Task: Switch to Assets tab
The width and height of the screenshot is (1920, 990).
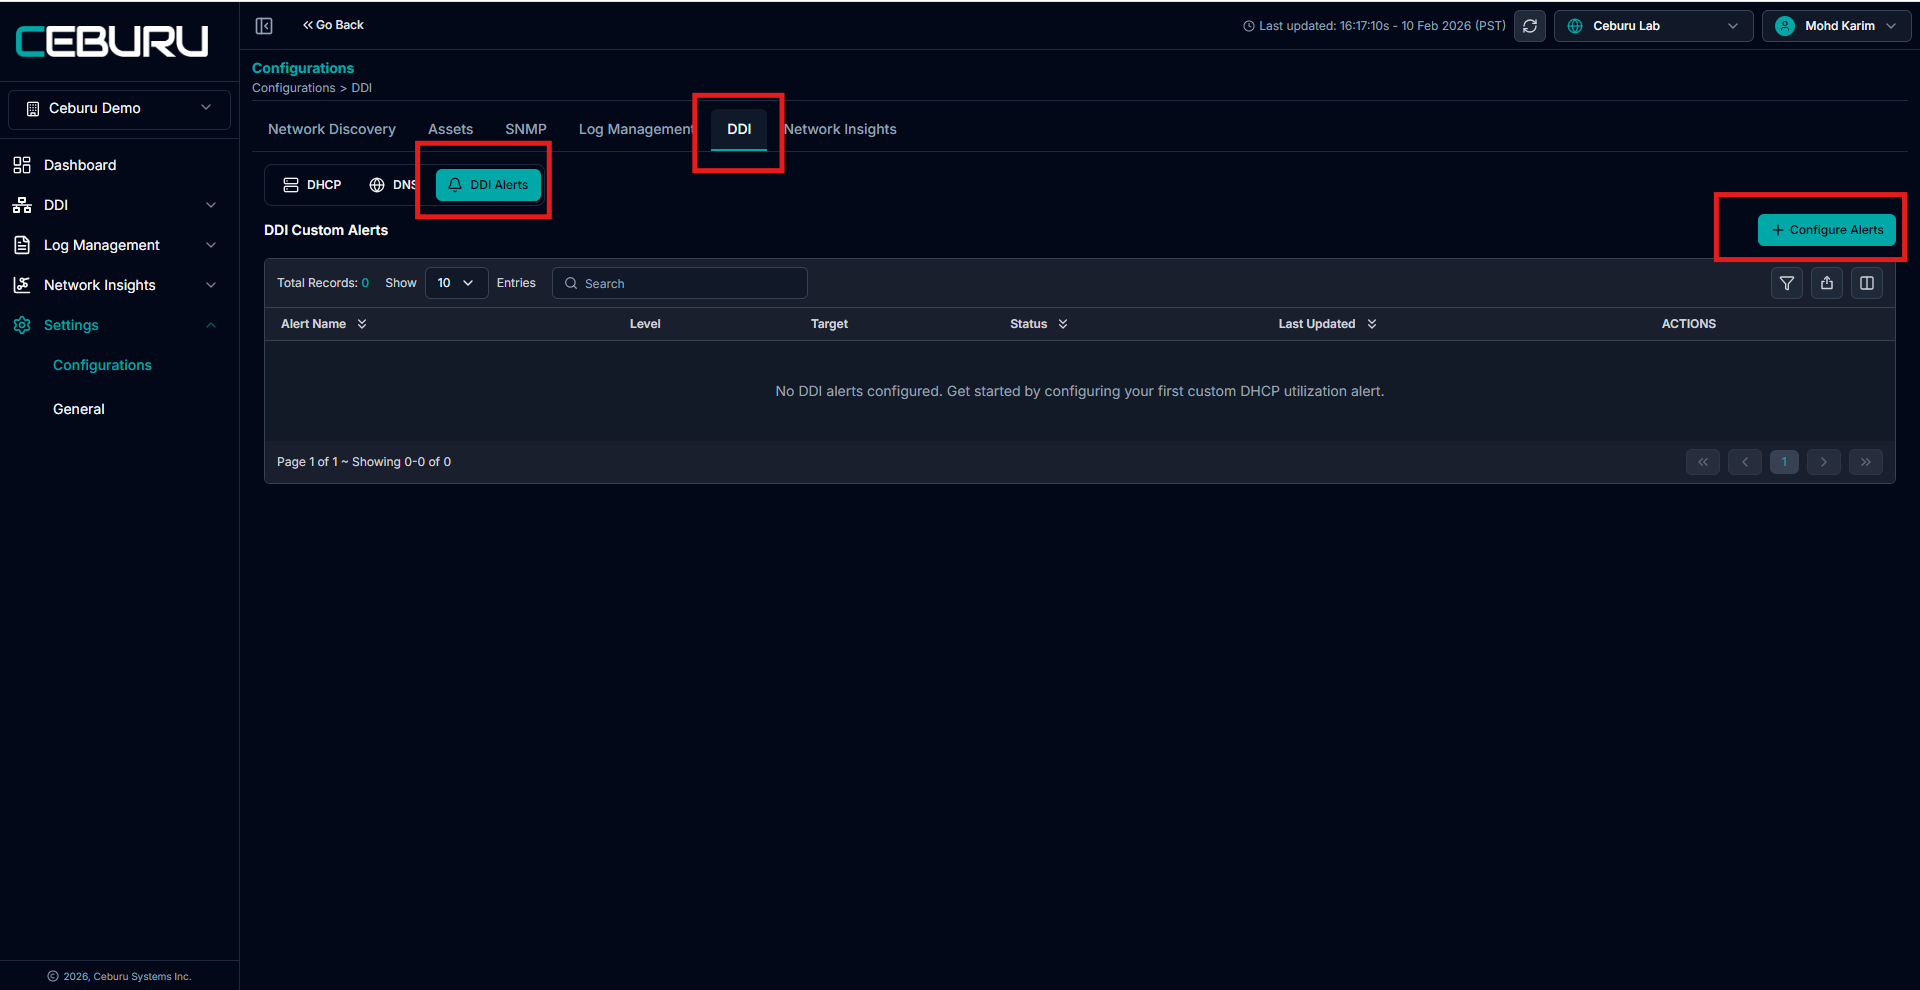Action: pos(450,129)
